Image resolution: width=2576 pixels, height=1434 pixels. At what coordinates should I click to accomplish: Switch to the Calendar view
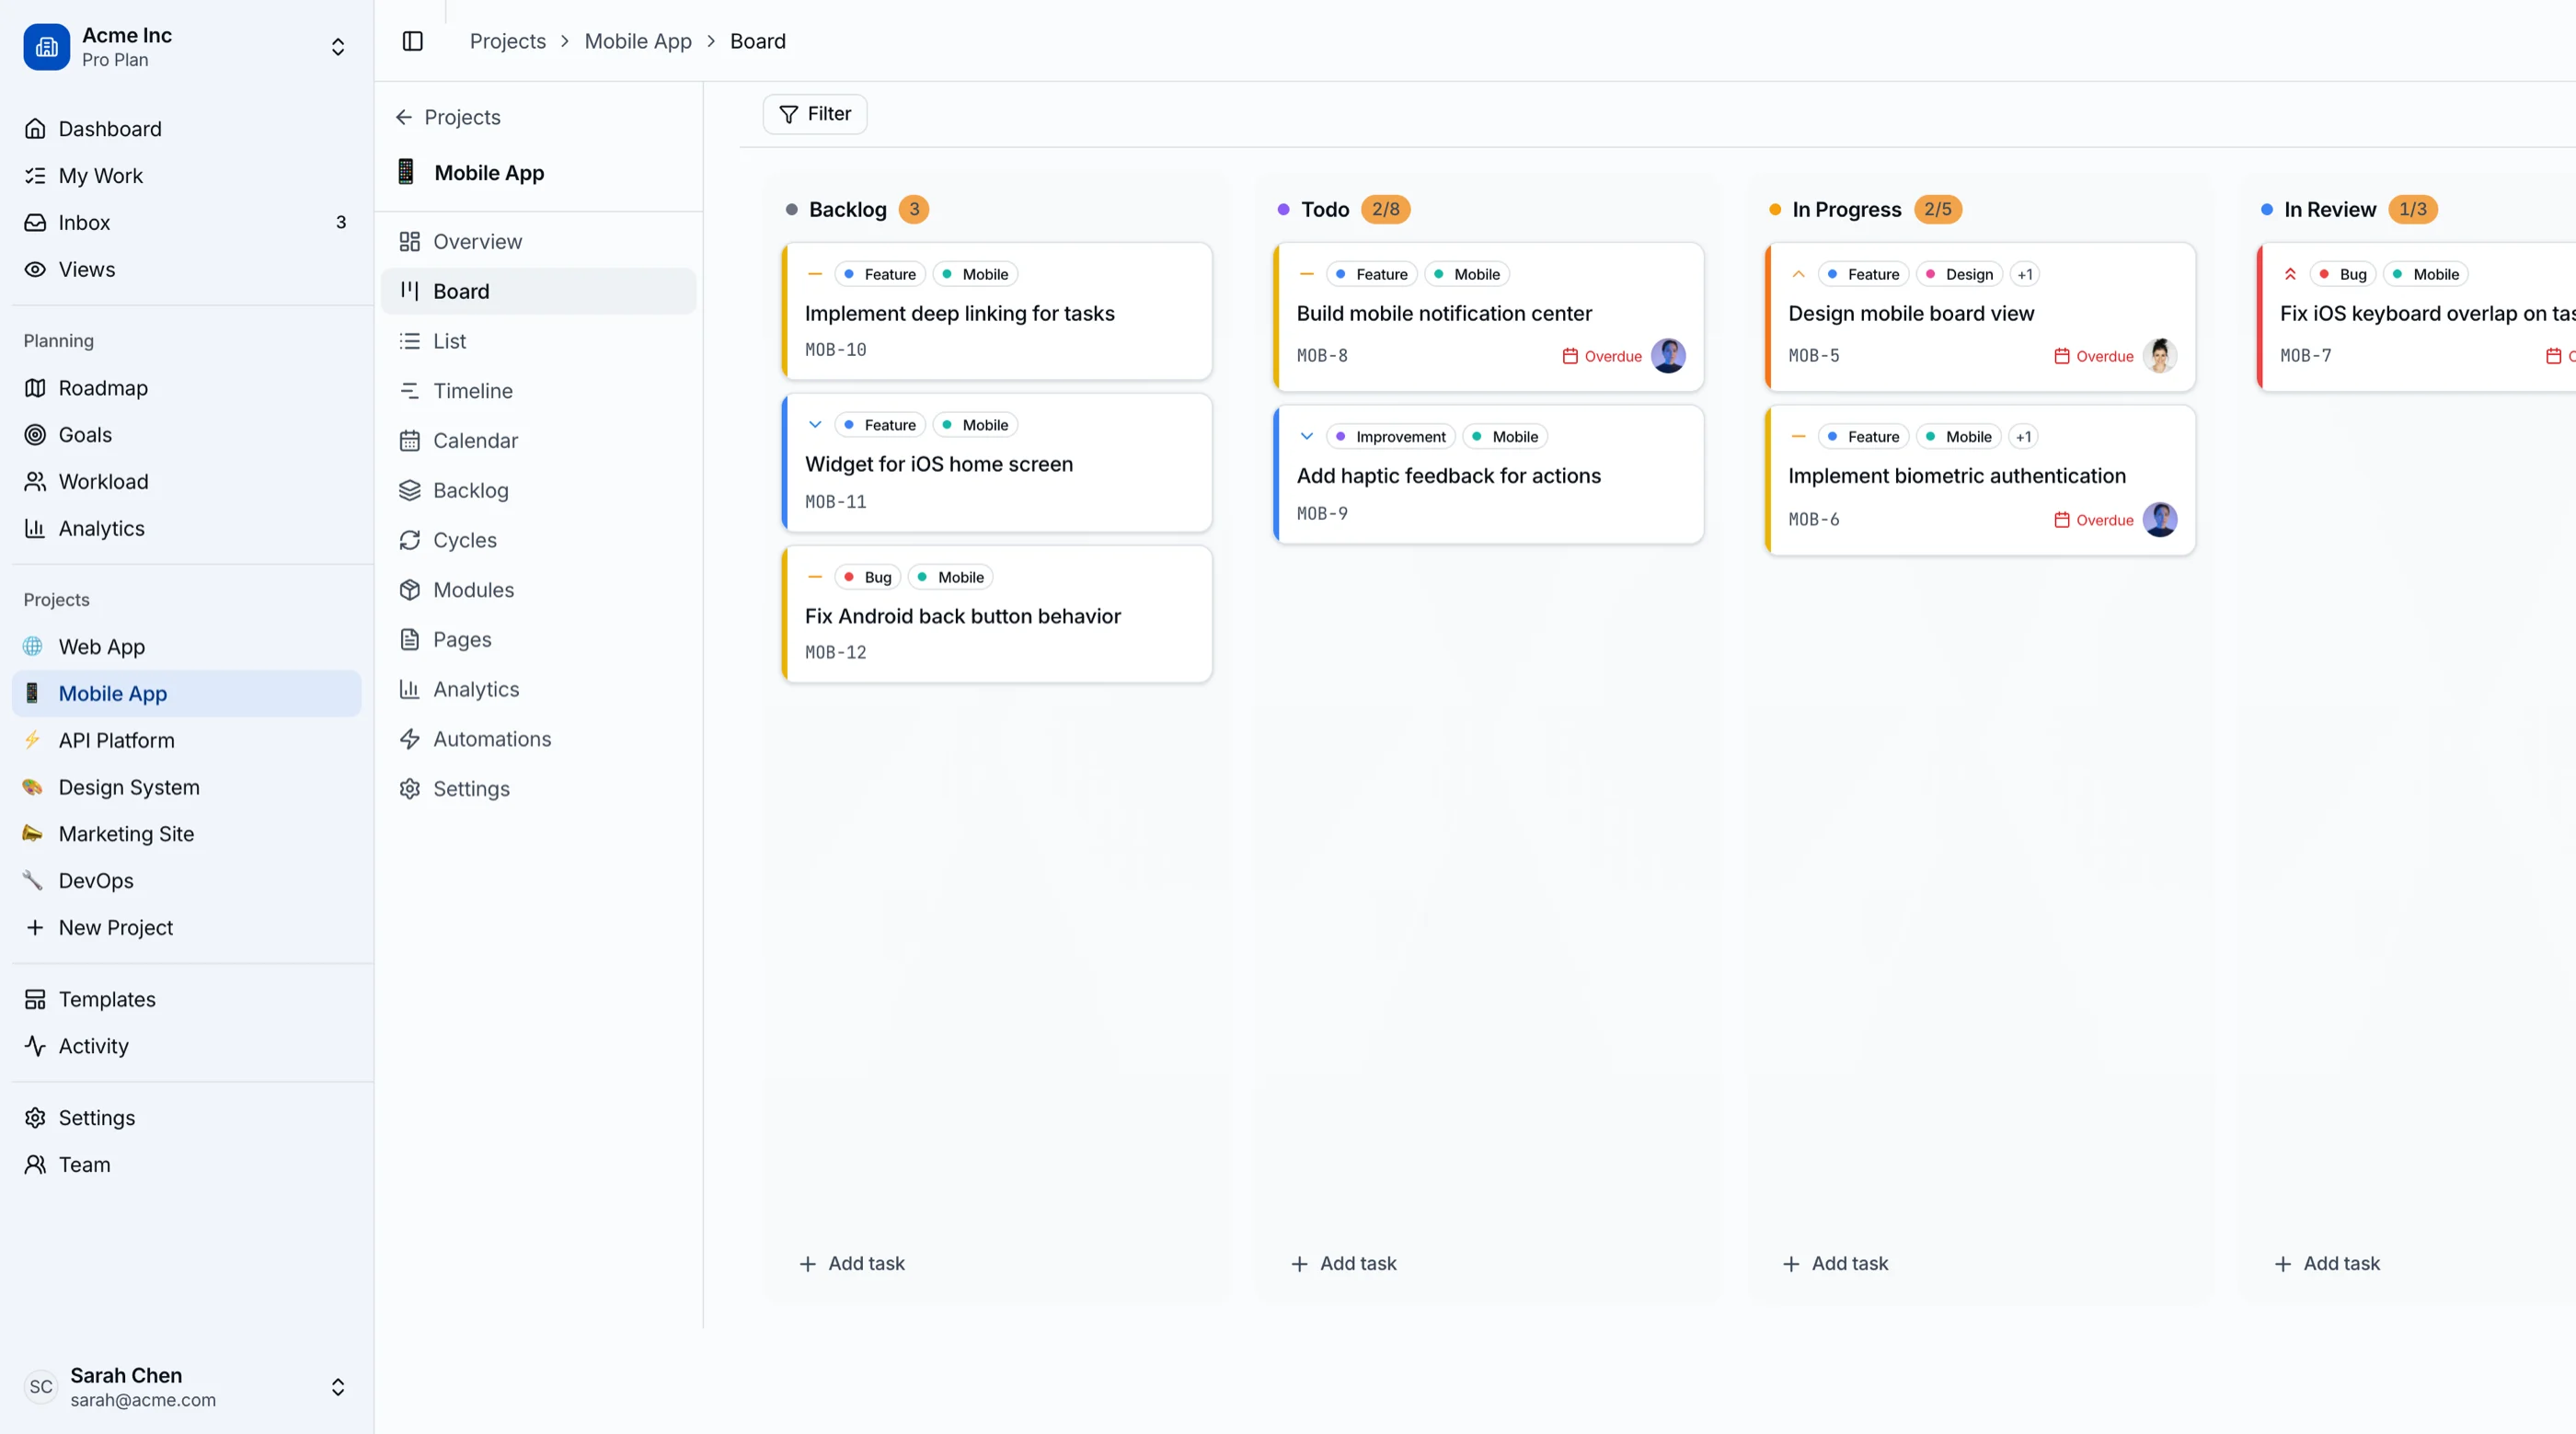tap(539, 441)
